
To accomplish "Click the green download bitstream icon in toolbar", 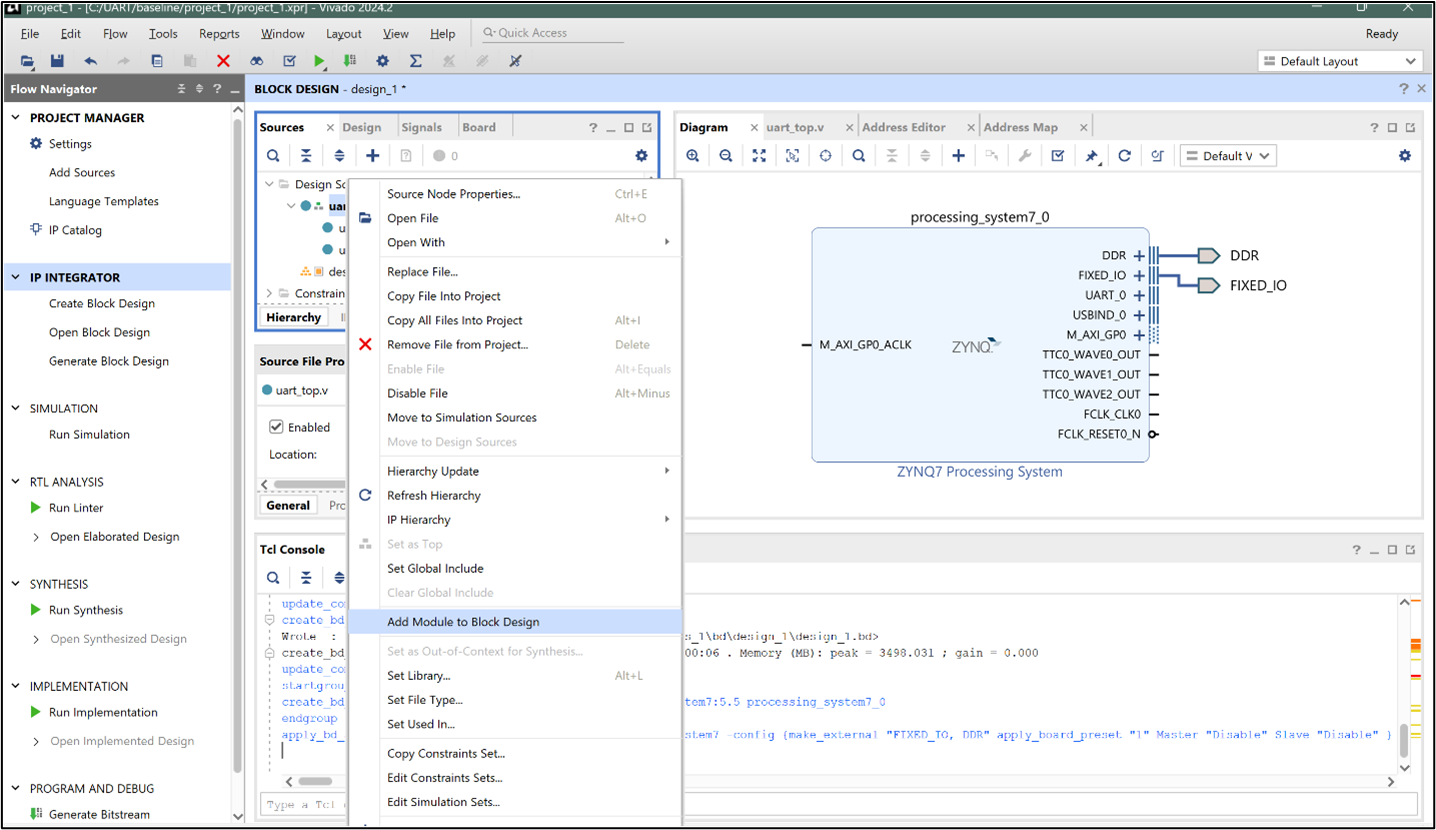I will (350, 61).
